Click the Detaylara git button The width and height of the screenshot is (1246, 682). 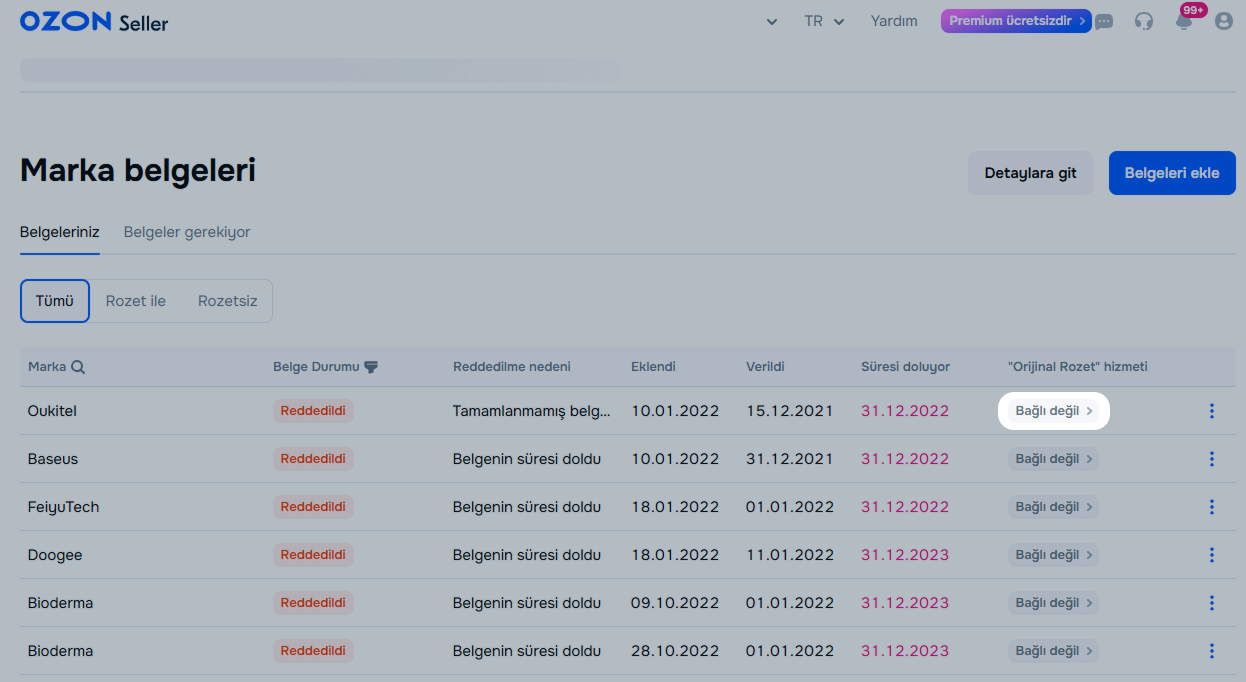1031,173
